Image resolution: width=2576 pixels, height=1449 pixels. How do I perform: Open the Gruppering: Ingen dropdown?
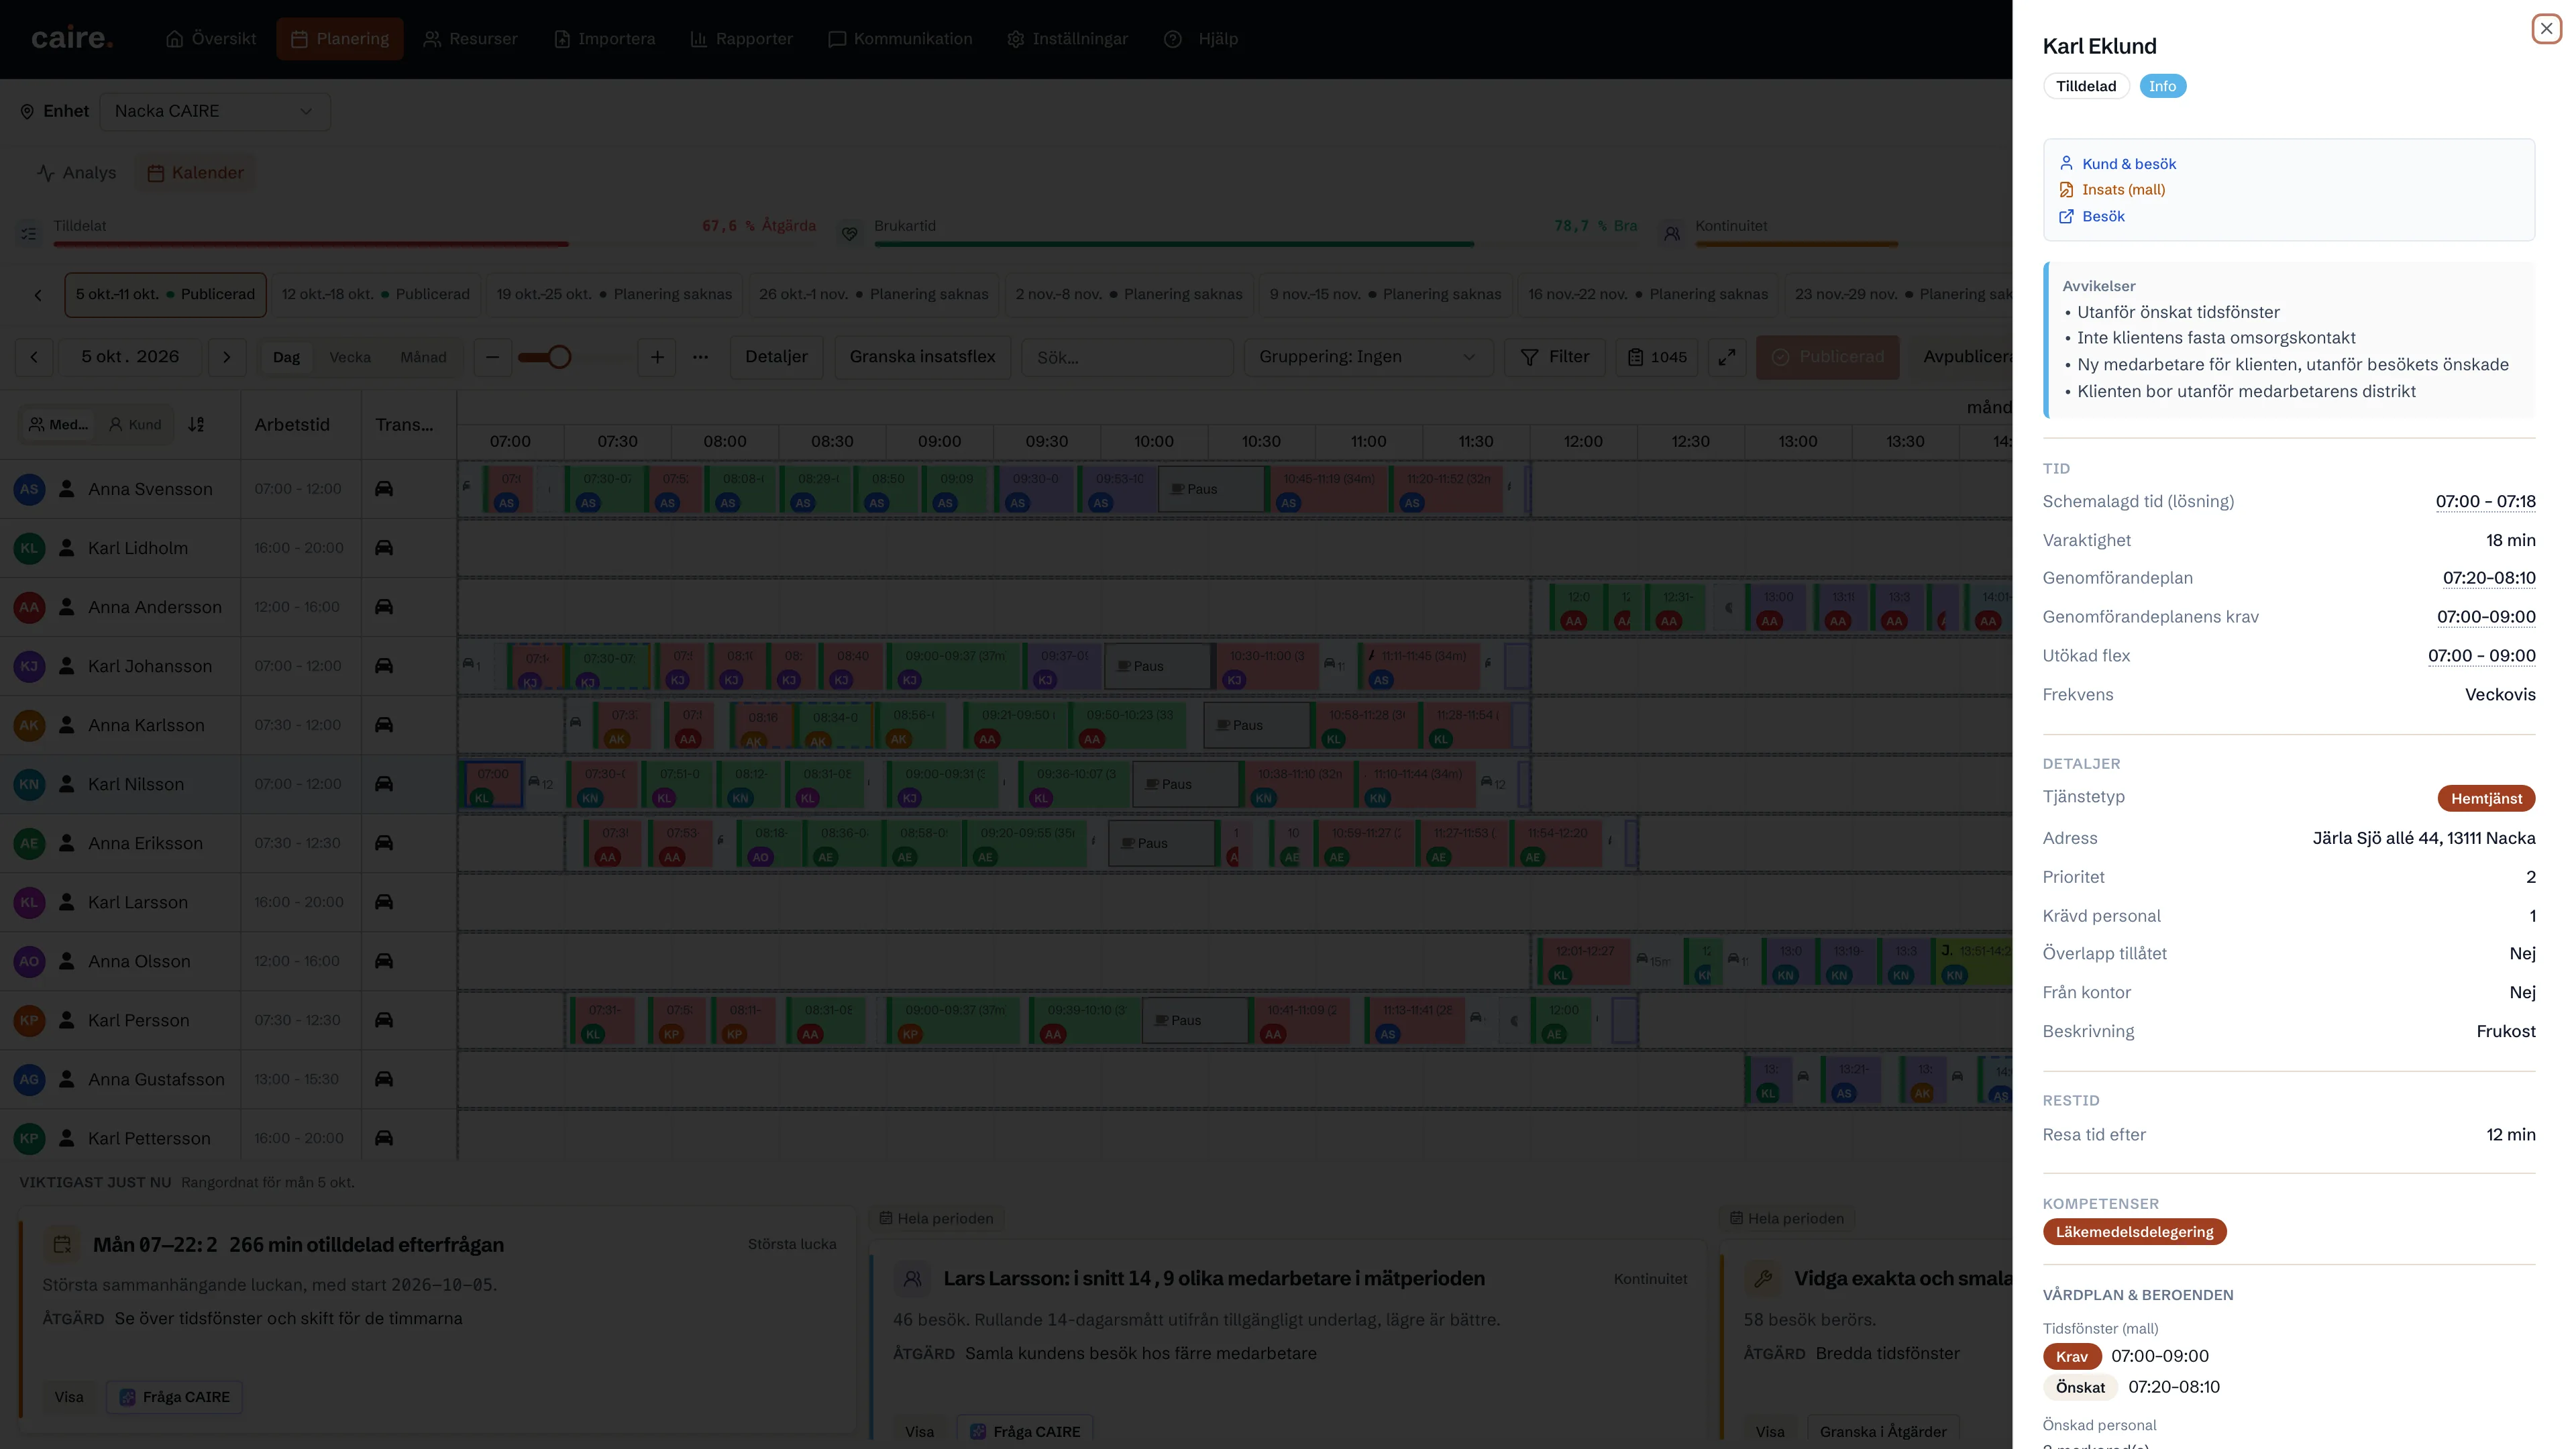(1368, 357)
